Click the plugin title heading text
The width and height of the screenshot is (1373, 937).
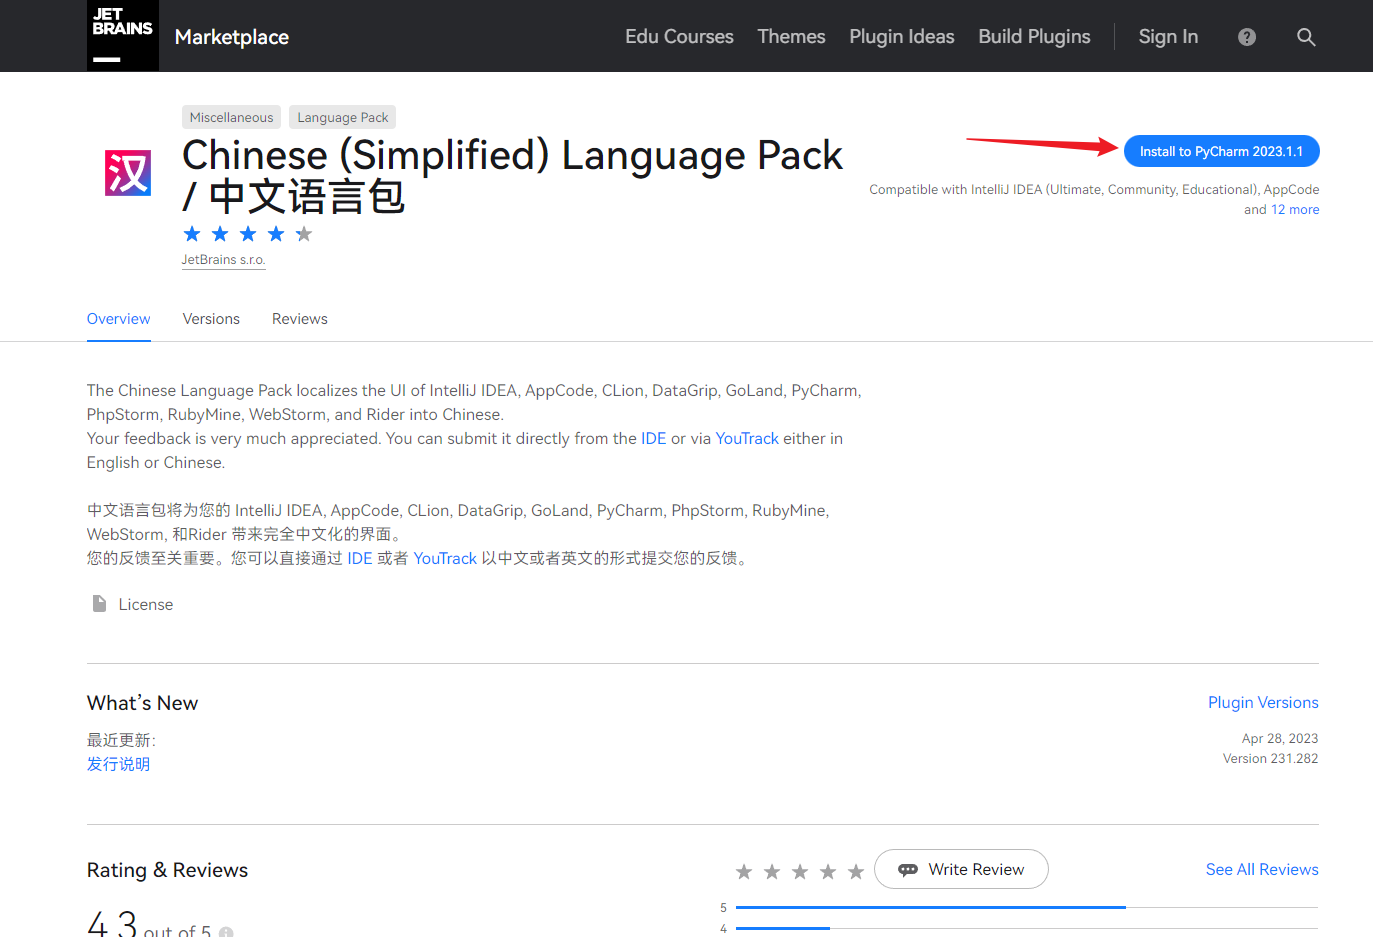tap(512, 176)
